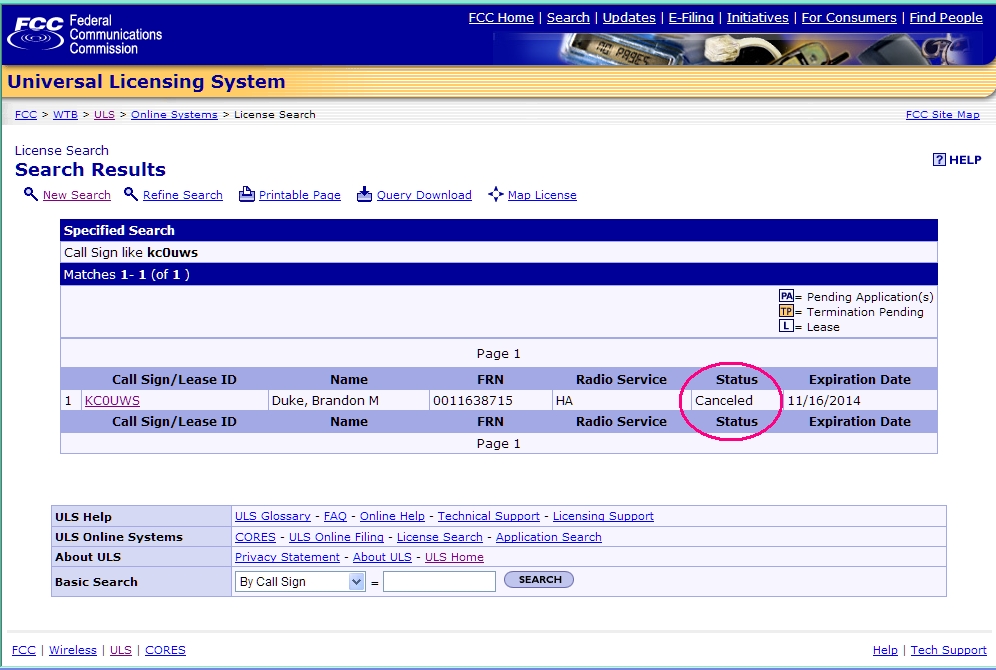Open Search in top navigation
996x670 pixels.
(x=568, y=18)
